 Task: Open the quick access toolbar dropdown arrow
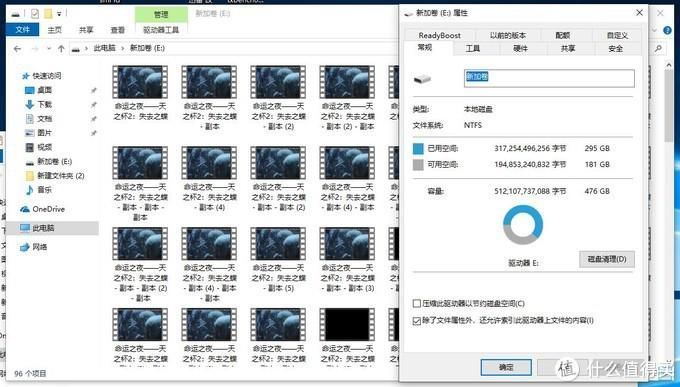[x=59, y=14]
